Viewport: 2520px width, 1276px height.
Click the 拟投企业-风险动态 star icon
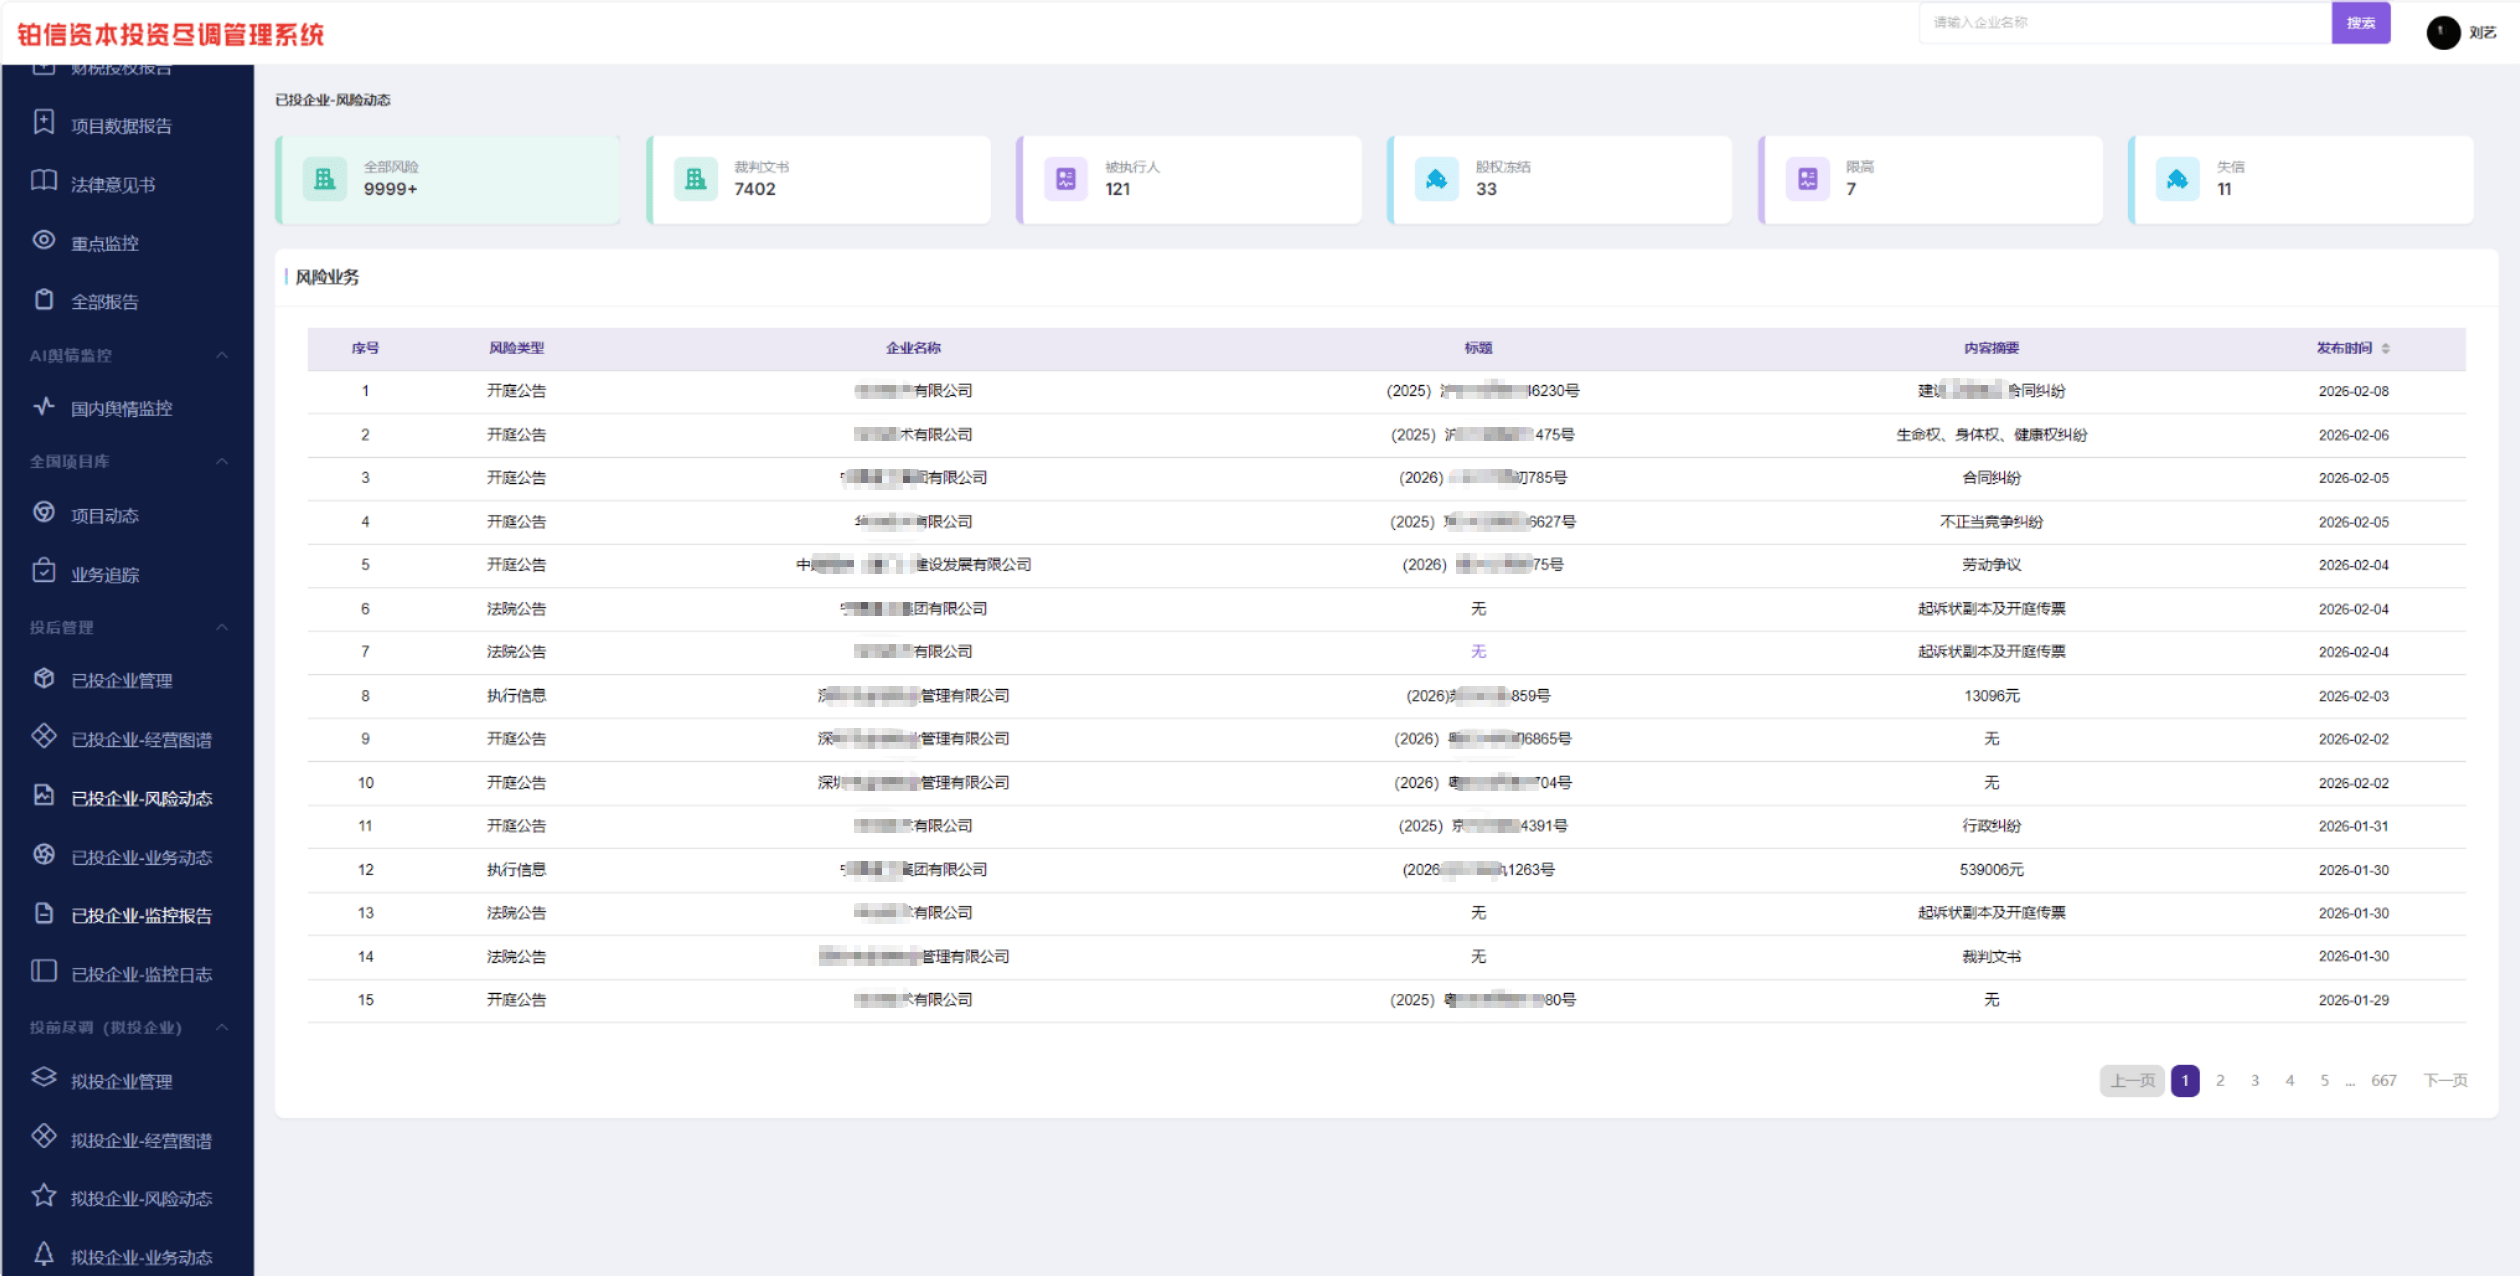43,1196
